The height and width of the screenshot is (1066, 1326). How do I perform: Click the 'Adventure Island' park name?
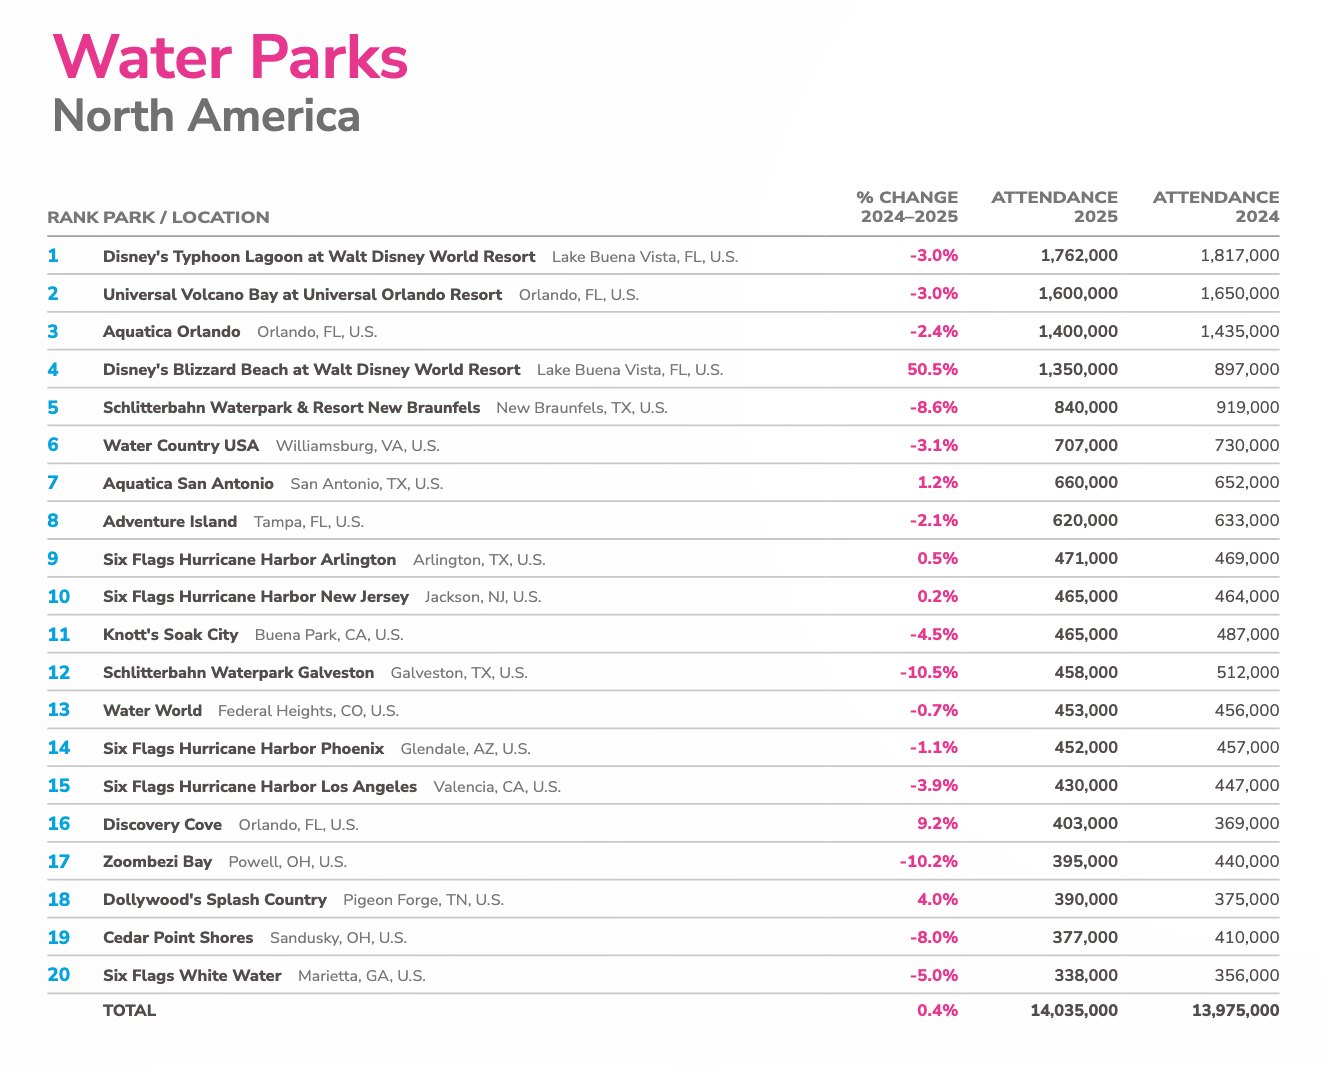tap(170, 522)
